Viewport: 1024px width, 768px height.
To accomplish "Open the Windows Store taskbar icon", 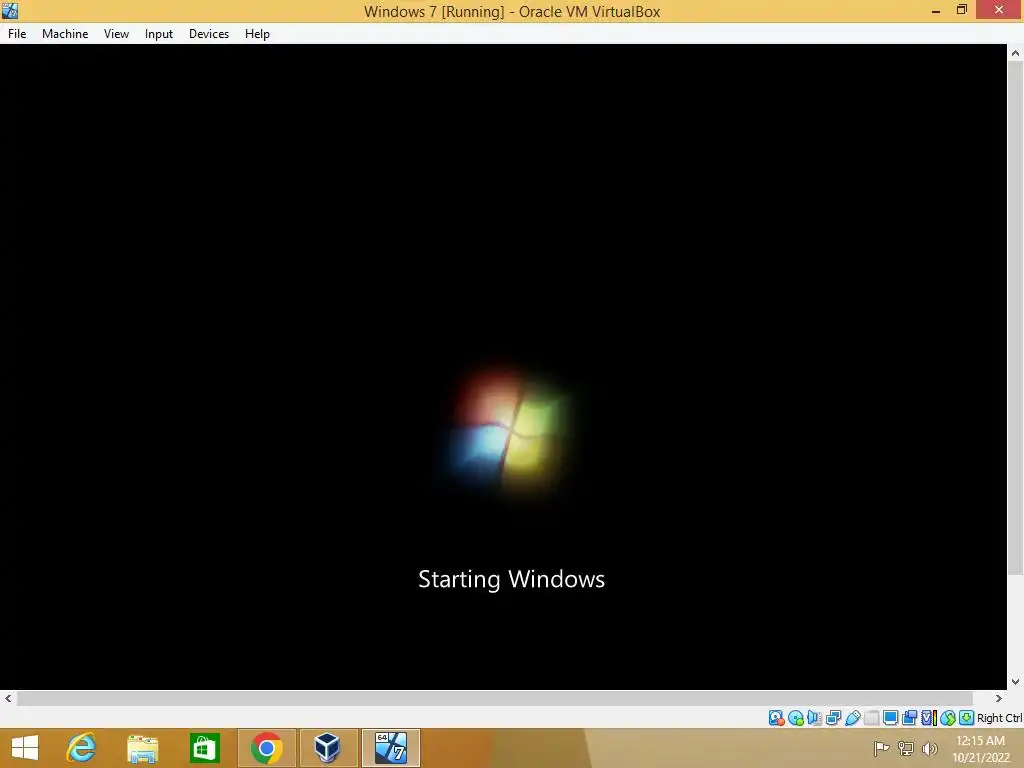I will pyautogui.click(x=204, y=748).
